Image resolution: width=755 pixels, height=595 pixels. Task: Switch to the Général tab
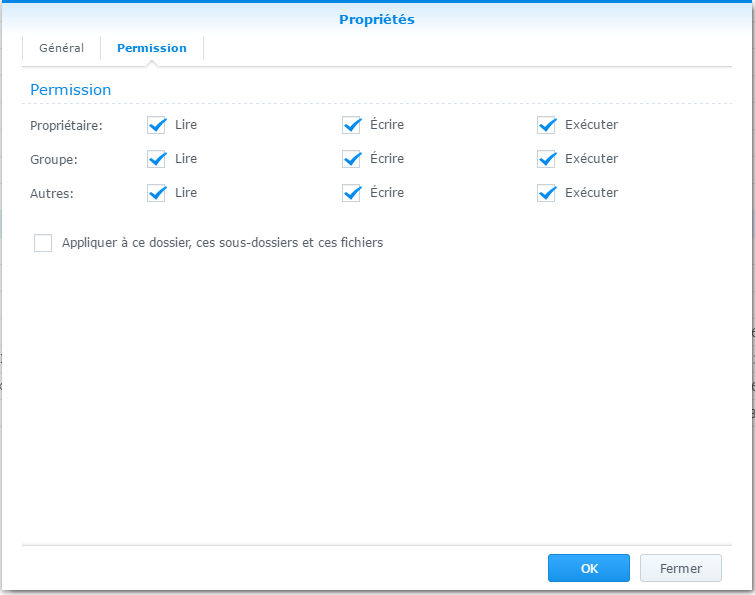pyautogui.click(x=61, y=48)
